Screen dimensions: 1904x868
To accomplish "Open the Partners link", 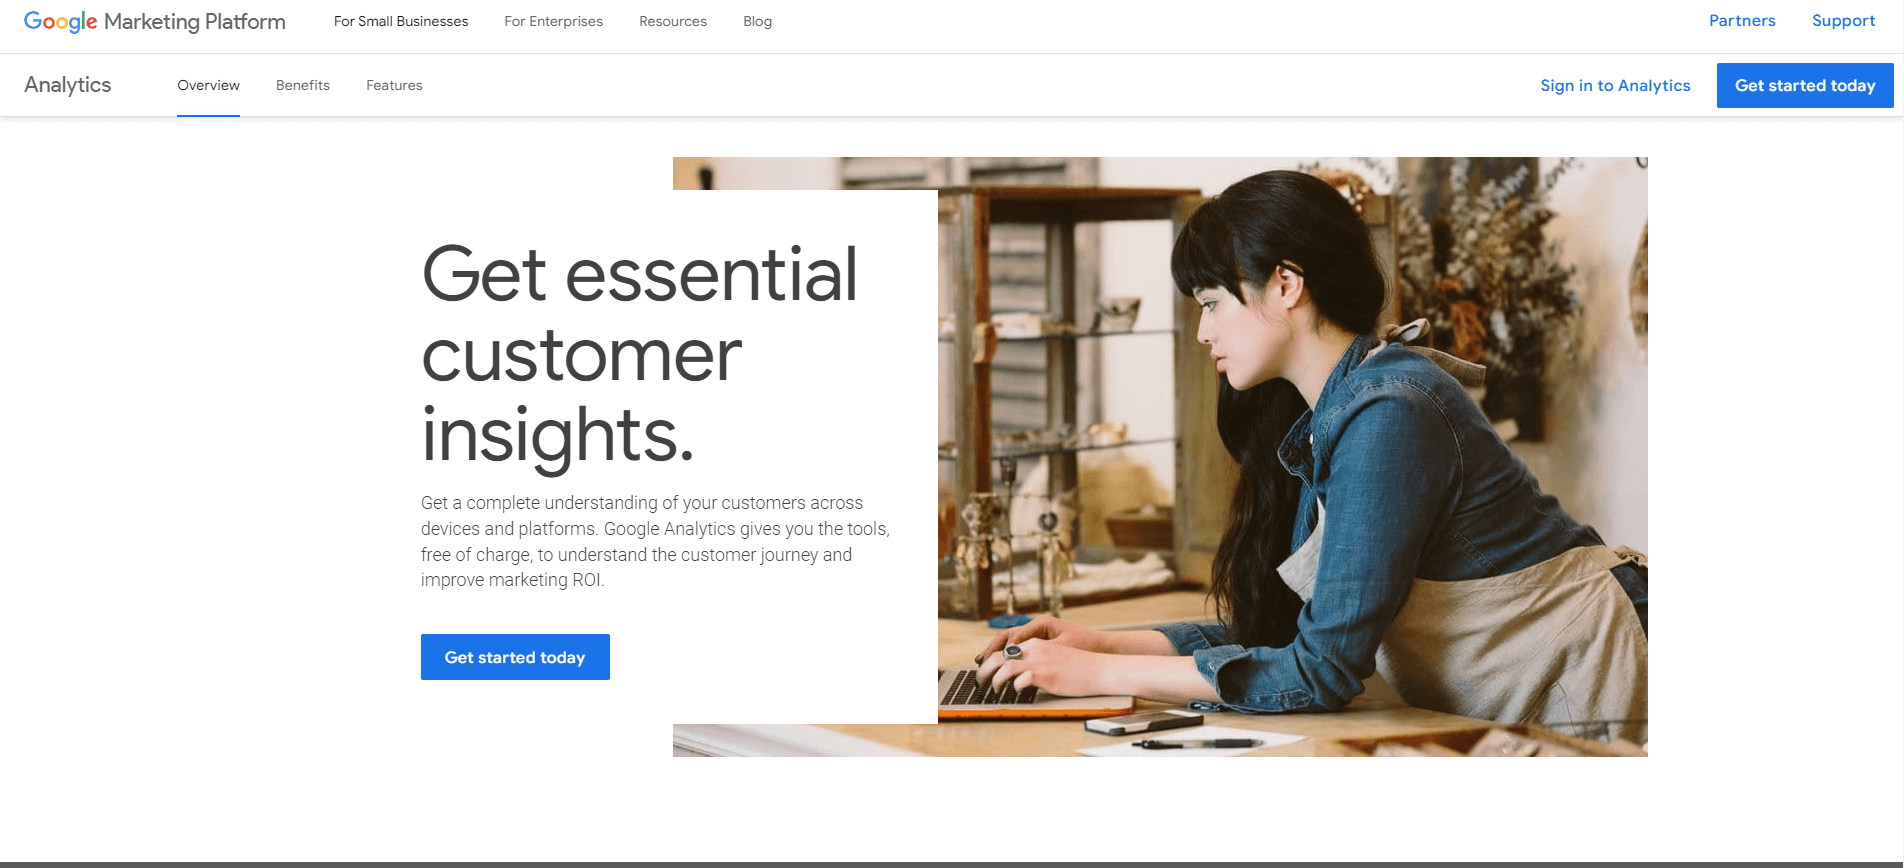I will pyautogui.click(x=1742, y=21).
